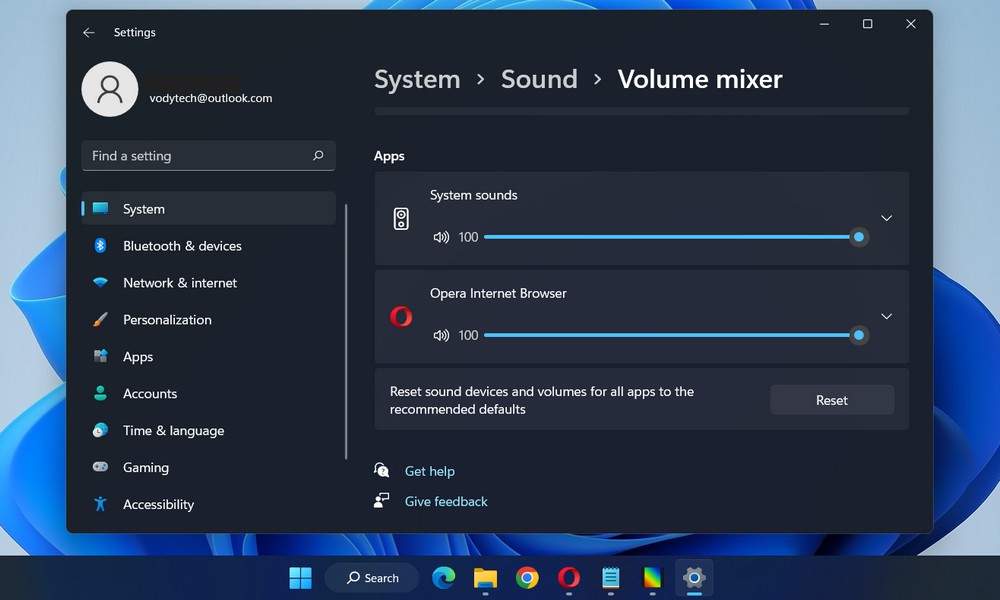
Task: Open Apps settings category
Action: (209, 356)
